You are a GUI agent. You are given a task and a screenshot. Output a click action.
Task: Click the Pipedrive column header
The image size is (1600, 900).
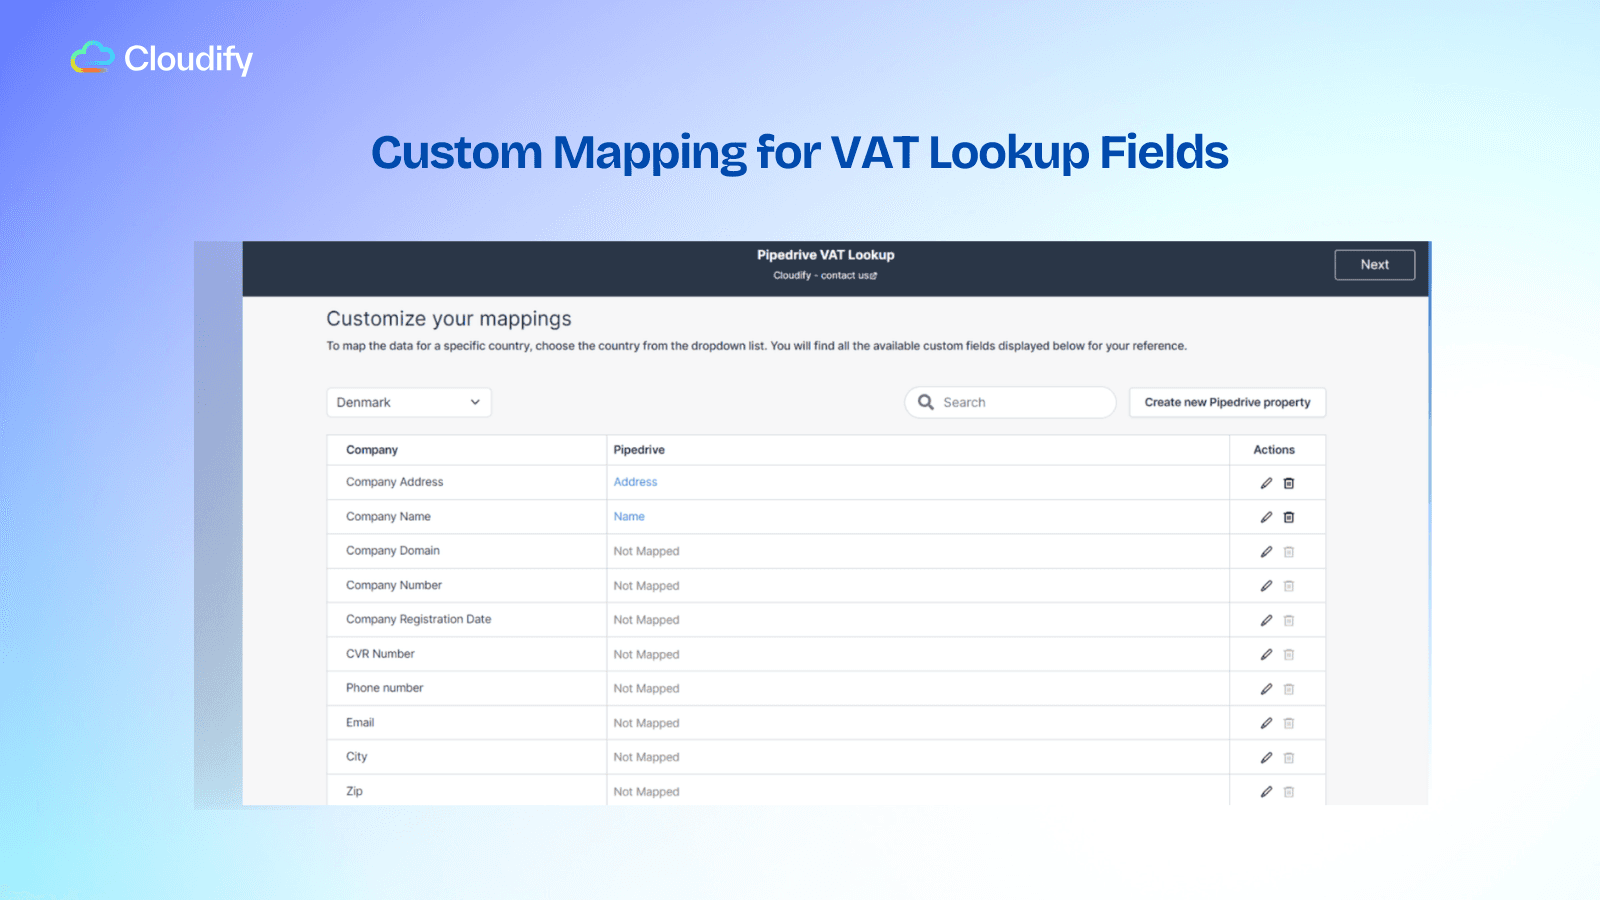(x=639, y=450)
